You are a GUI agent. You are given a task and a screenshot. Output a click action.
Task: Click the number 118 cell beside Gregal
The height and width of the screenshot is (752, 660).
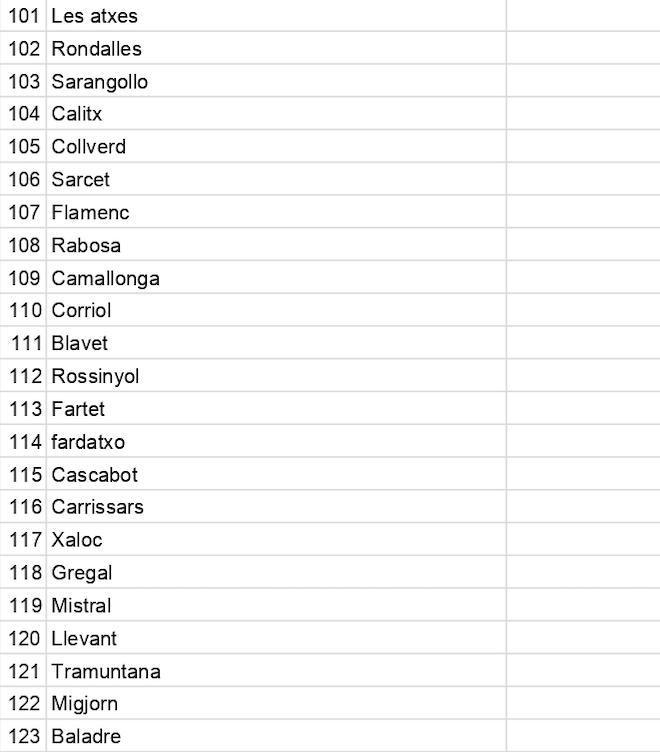(x=23, y=573)
